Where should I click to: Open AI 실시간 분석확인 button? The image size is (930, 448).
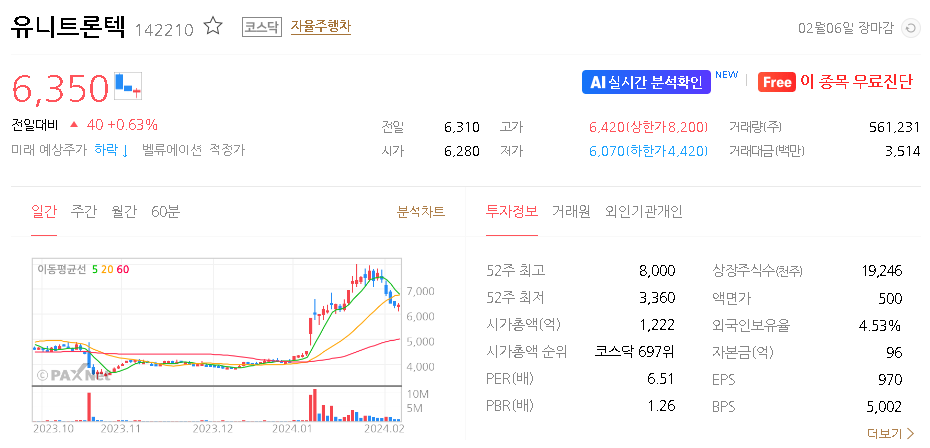[x=646, y=82]
